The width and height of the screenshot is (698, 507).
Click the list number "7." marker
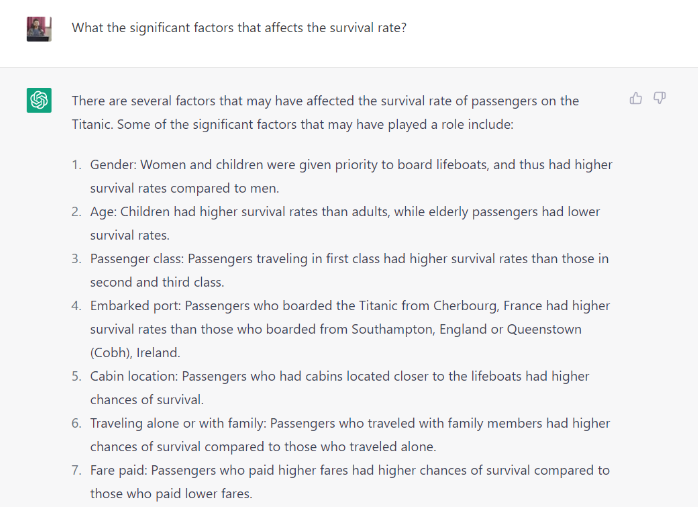click(77, 470)
